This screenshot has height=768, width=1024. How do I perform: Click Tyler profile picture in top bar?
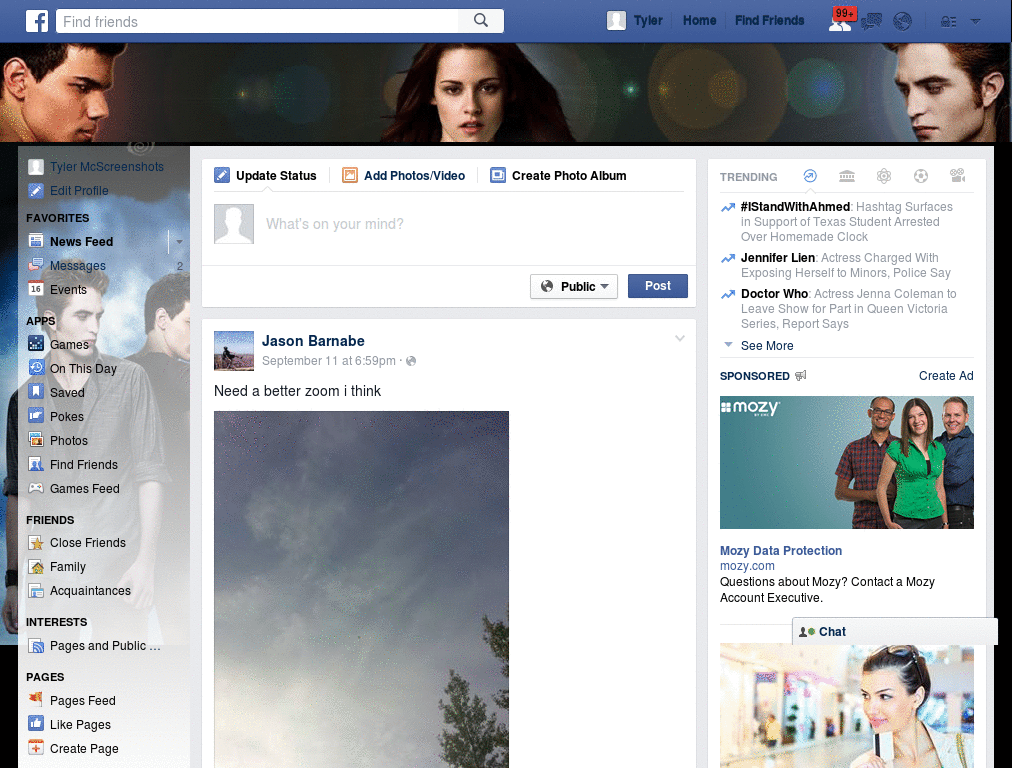tap(616, 21)
